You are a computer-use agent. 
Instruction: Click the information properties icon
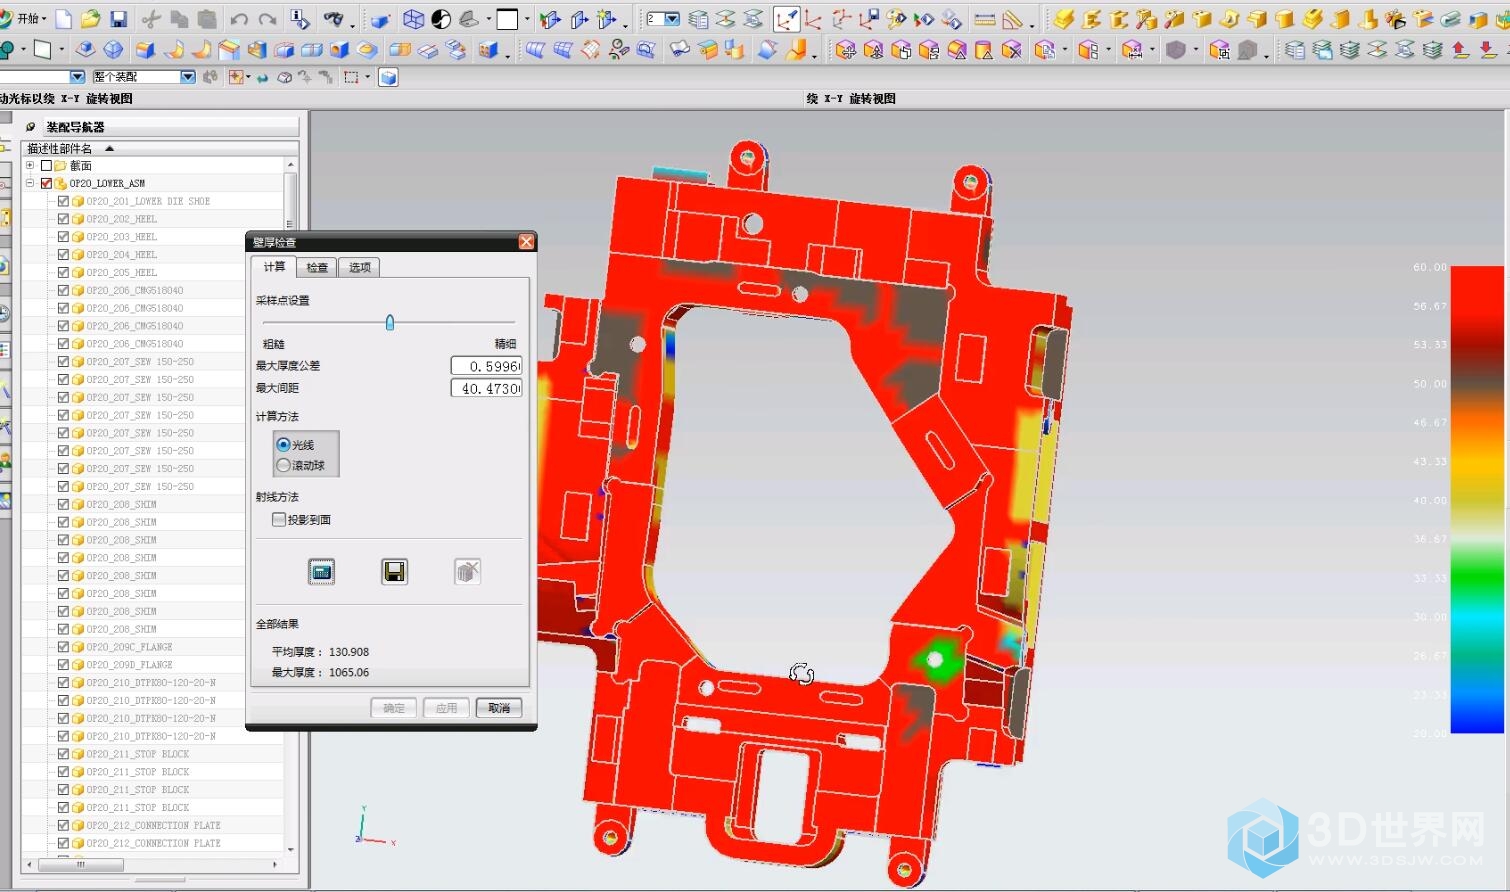click(299, 19)
